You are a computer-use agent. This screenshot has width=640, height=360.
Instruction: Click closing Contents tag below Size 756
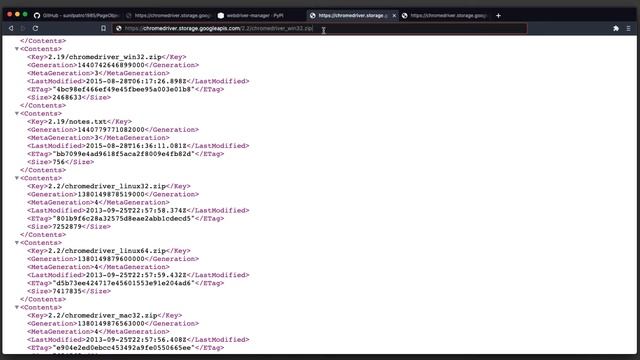click(43, 170)
